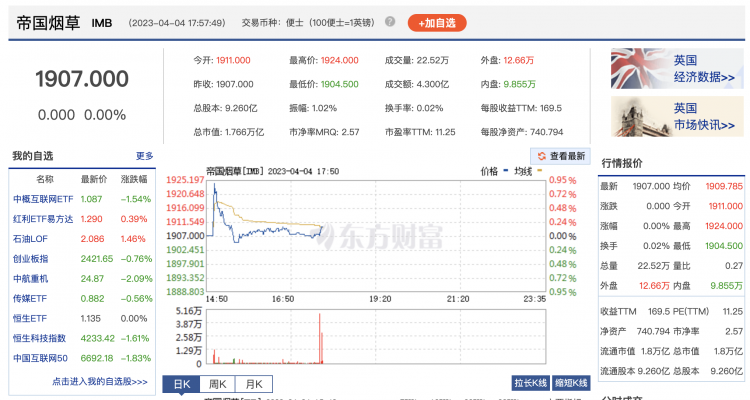This screenshot has height=400, width=750.
Task: Click the volume spike bar in chart
Action: click(320, 338)
